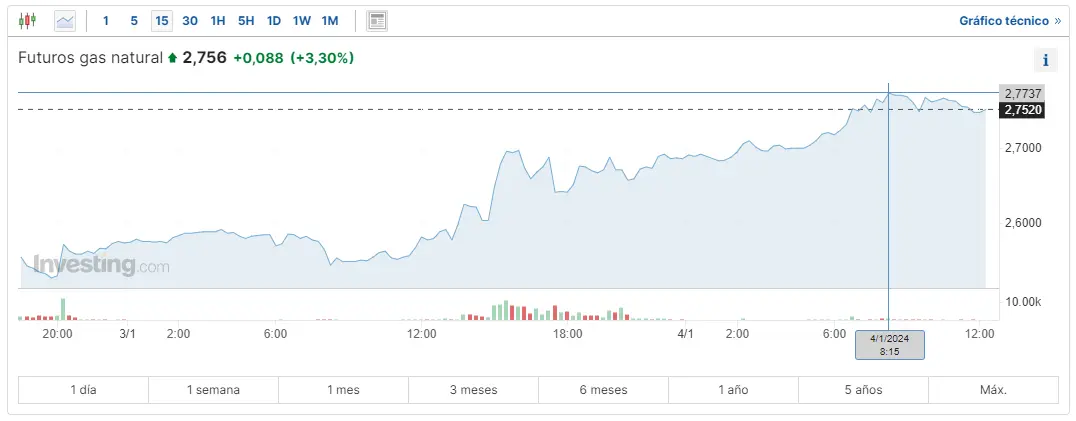Click the 4/1/2024 8:15 time marker

pyautogui.click(x=889, y=345)
